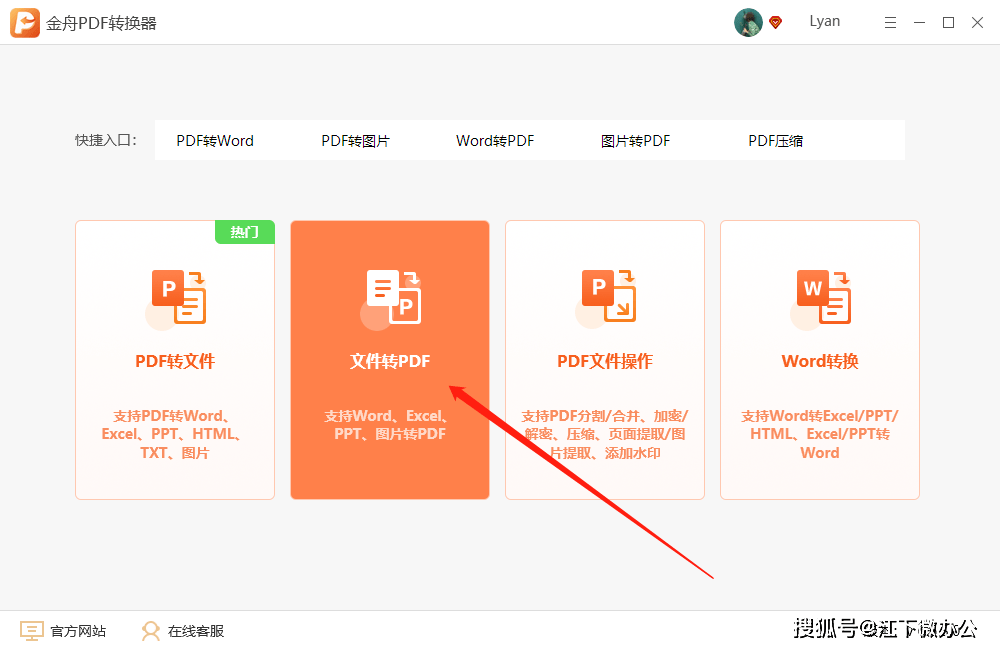The width and height of the screenshot is (1000, 650).
Task: Click the VIP membership badge icon
Action: (x=777, y=21)
